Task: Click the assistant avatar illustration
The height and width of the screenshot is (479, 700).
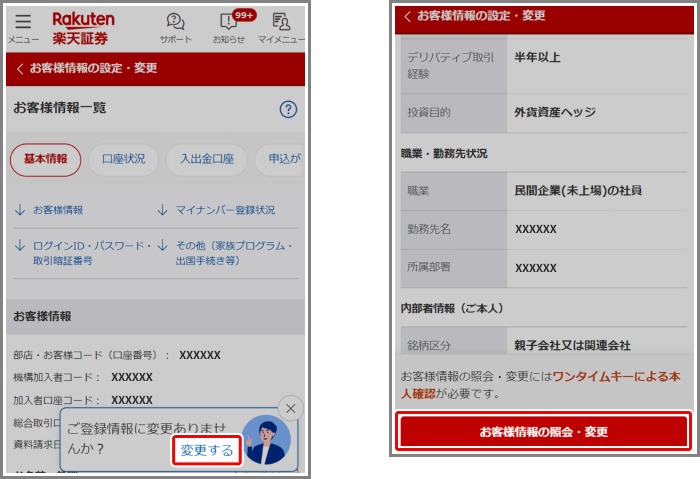Action: pyautogui.click(x=267, y=440)
